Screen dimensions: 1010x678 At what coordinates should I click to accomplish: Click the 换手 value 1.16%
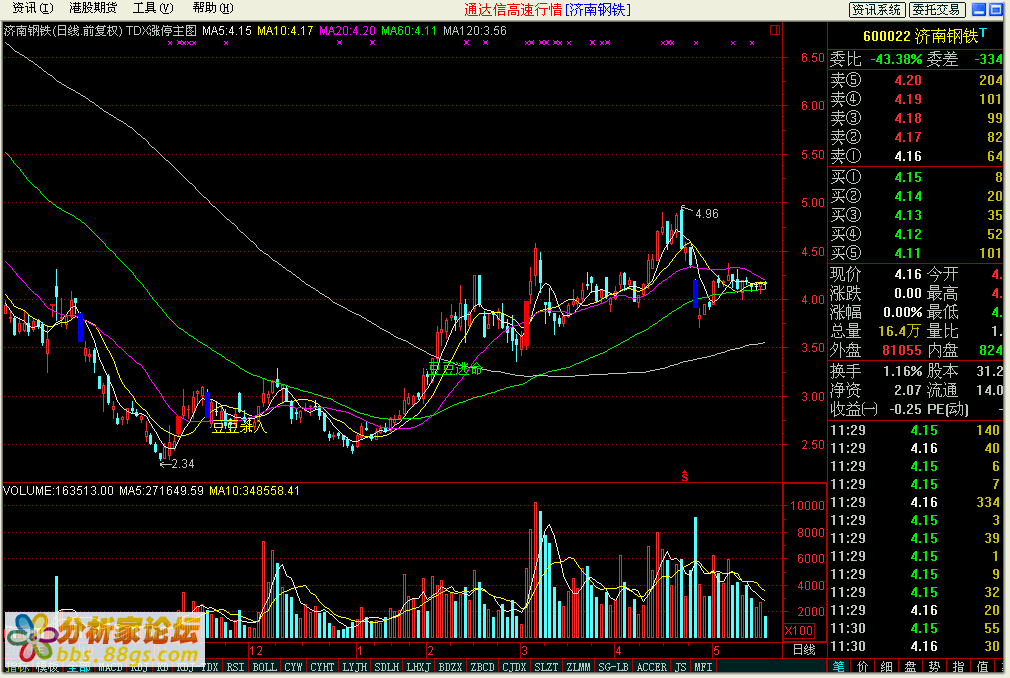click(902, 371)
